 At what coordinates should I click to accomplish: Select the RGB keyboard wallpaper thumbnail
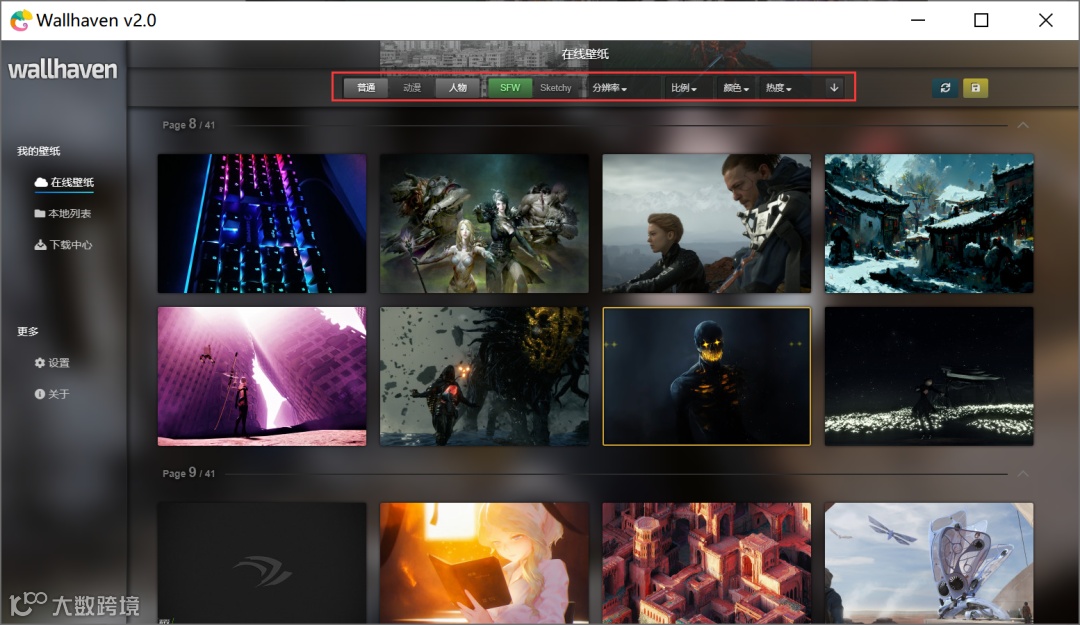pyautogui.click(x=262, y=223)
